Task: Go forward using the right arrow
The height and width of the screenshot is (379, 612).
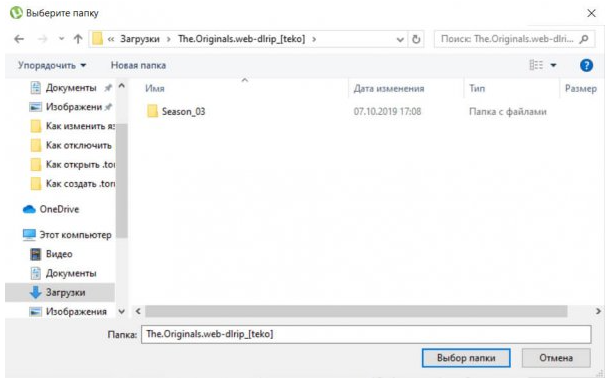Action: [x=43, y=39]
